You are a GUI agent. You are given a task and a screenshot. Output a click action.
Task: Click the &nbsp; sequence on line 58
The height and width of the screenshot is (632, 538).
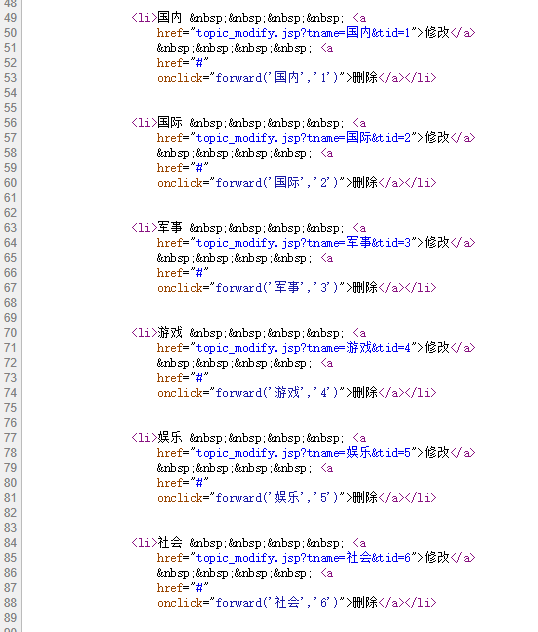click(234, 153)
